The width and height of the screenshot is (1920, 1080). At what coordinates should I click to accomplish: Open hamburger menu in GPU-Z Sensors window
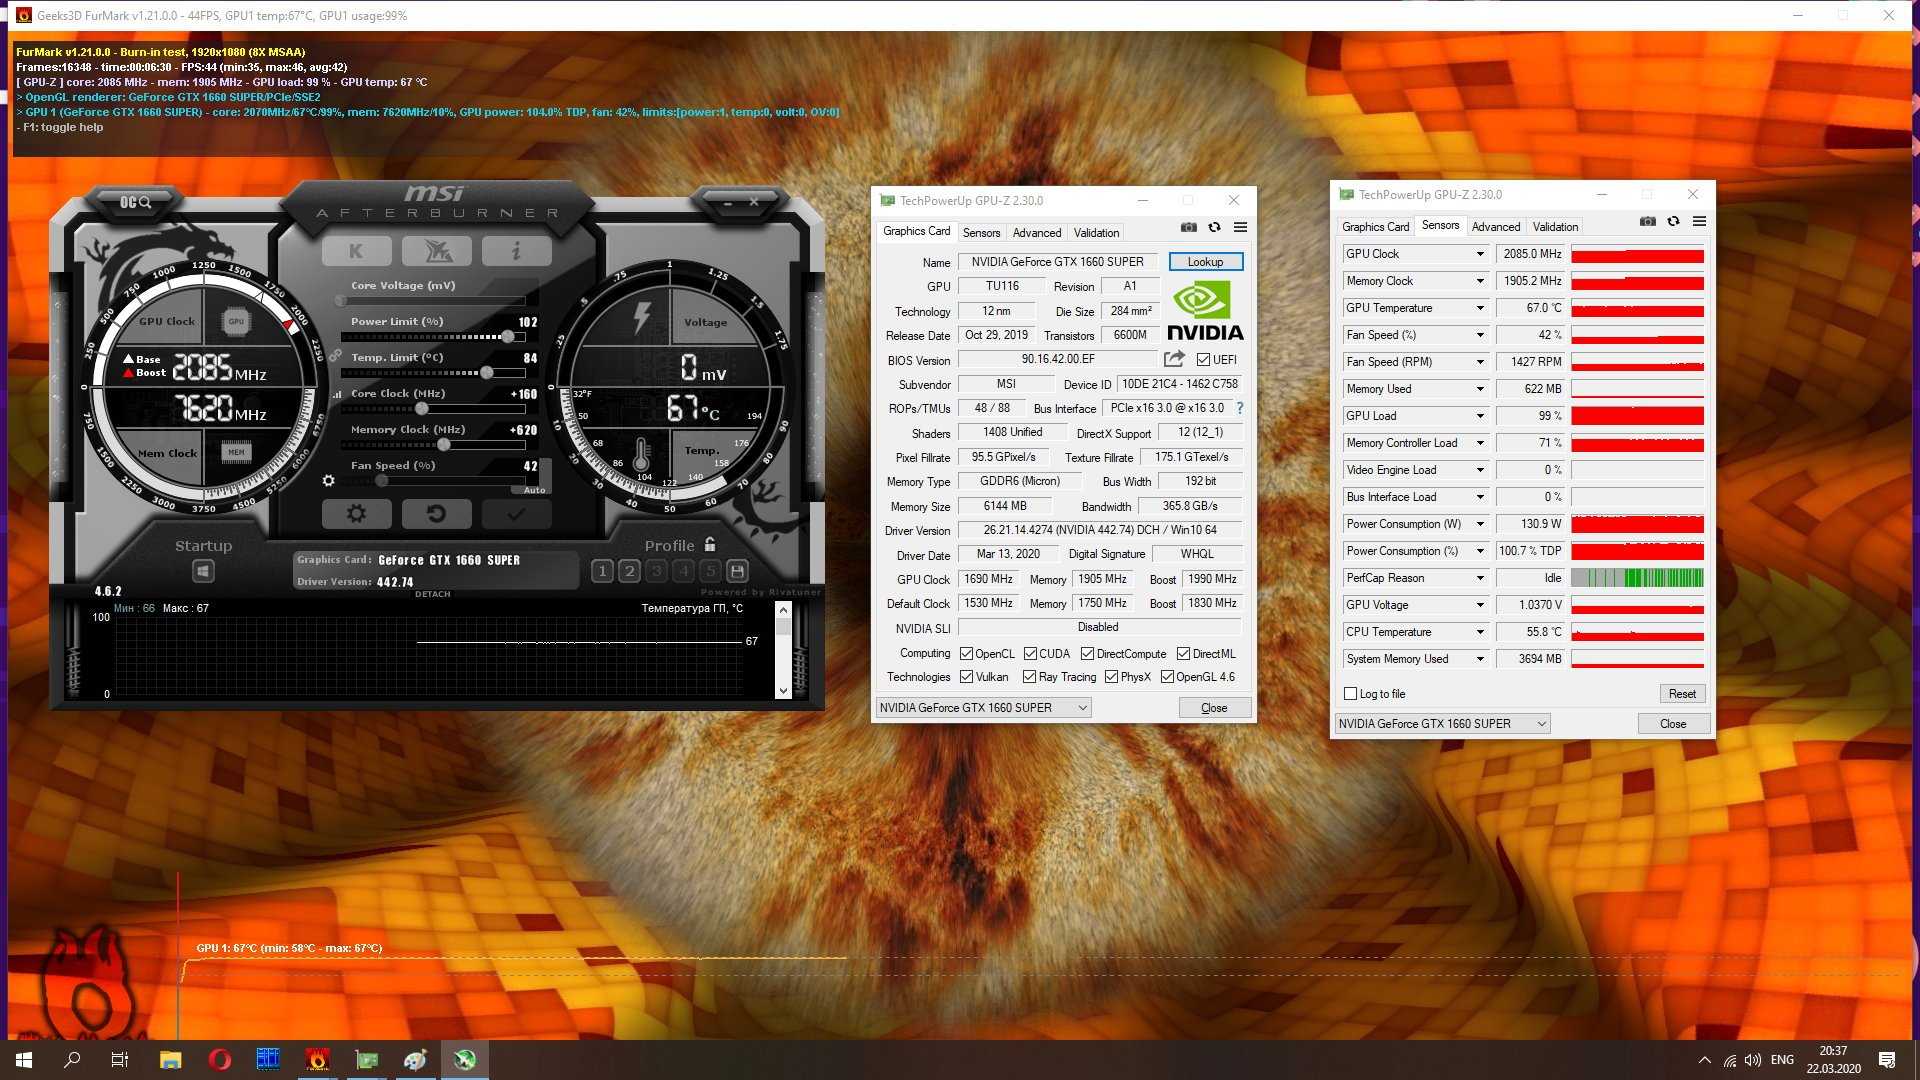[1699, 221]
